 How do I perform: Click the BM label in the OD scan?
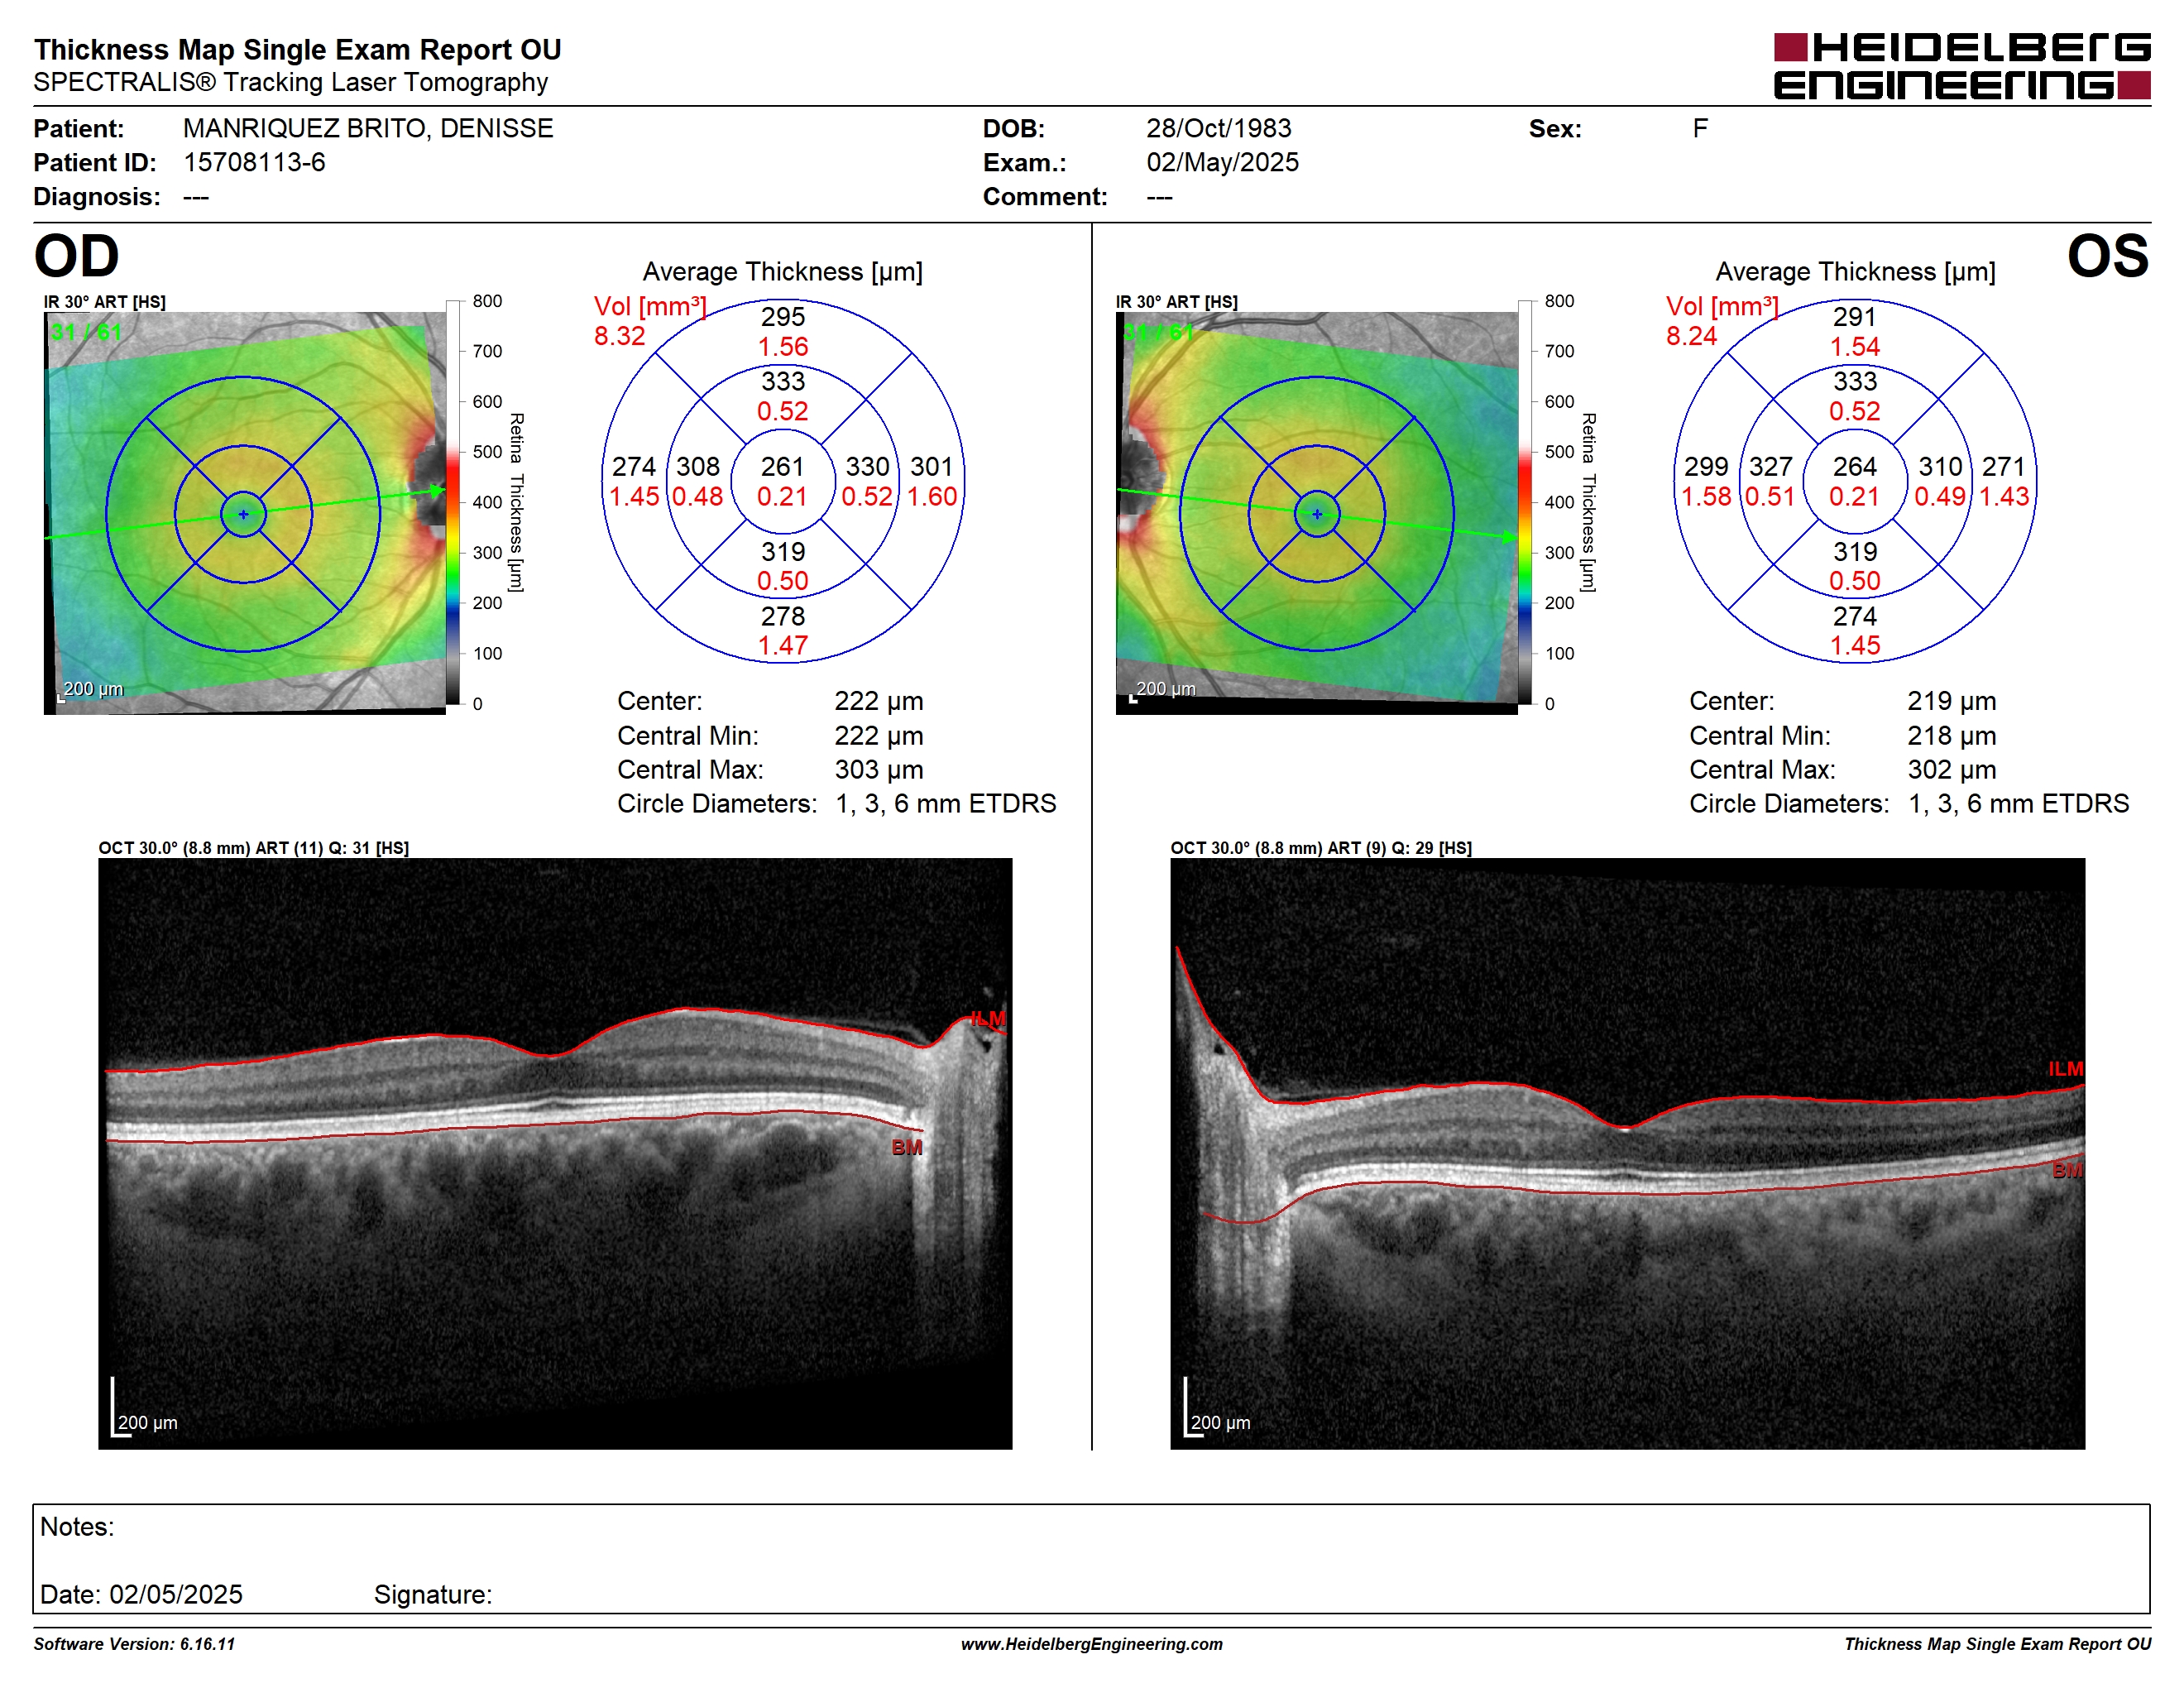coord(907,1147)
